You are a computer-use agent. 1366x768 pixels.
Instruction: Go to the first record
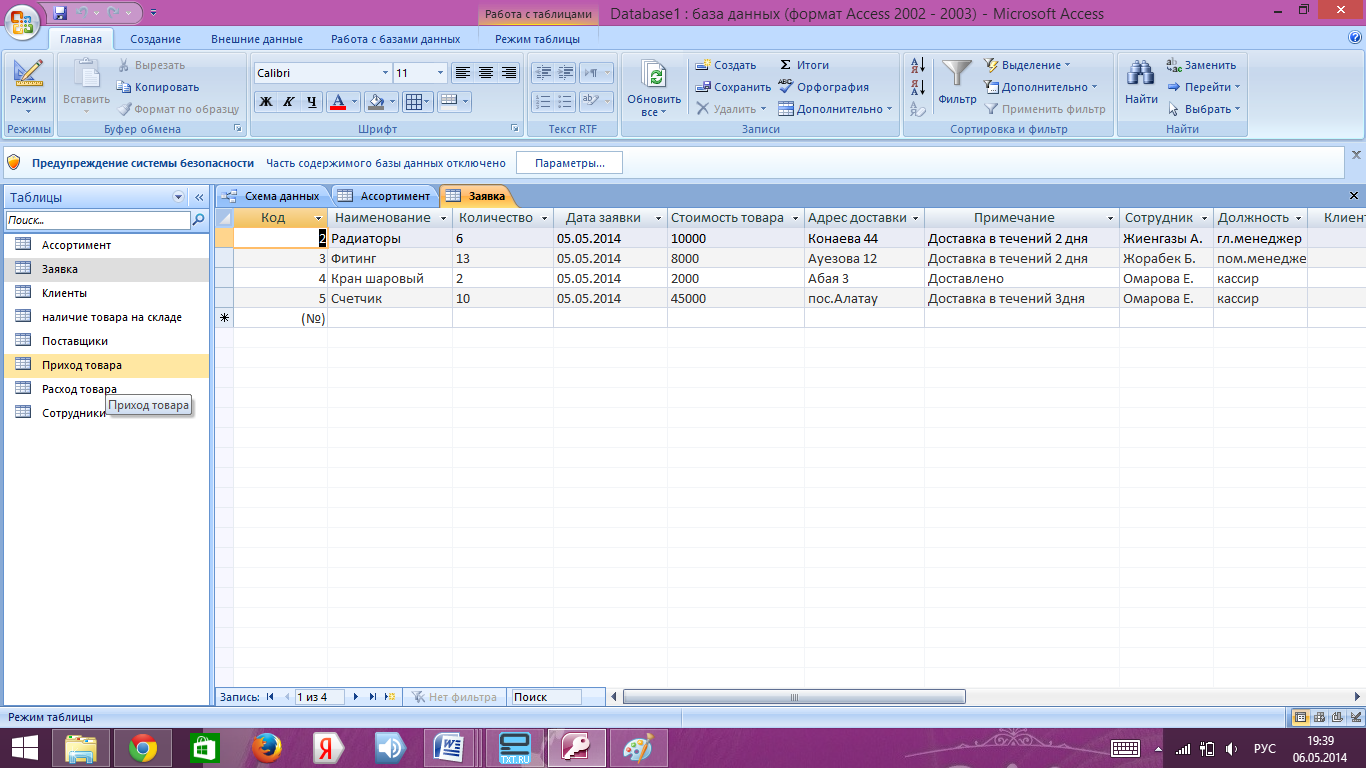tap(270, 697)
